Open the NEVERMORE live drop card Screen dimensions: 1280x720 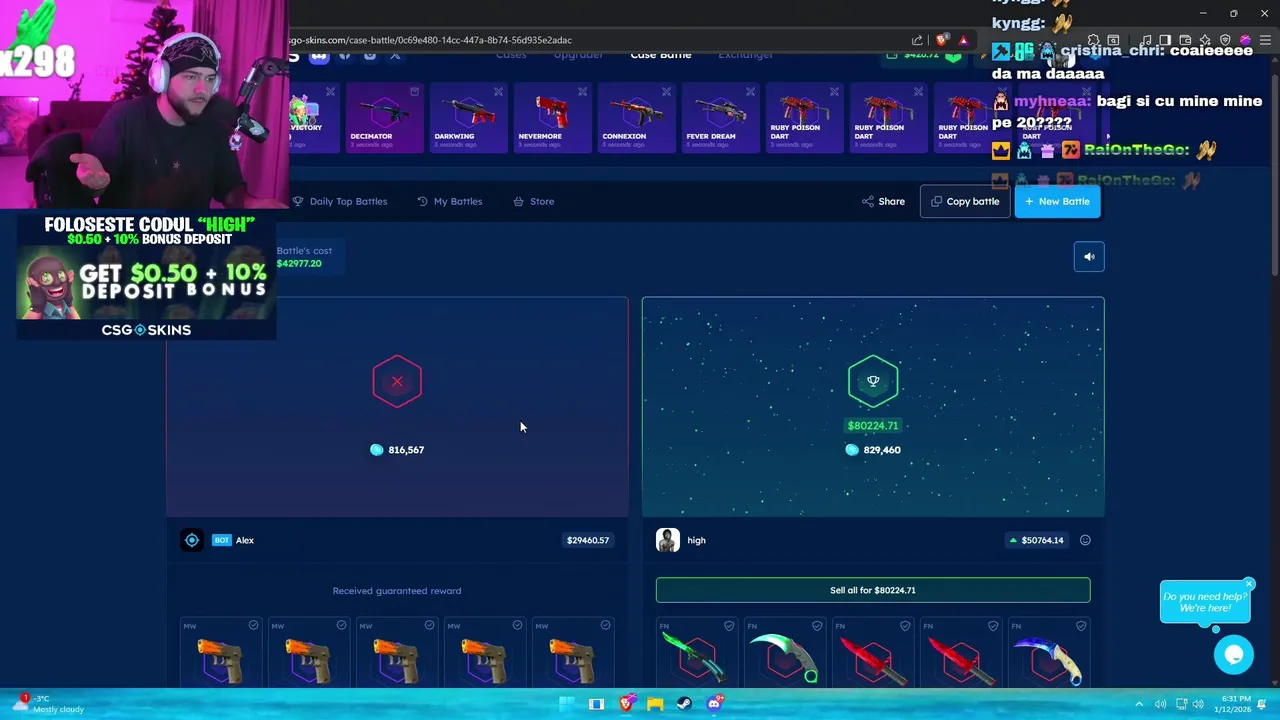tap(553, 118)
